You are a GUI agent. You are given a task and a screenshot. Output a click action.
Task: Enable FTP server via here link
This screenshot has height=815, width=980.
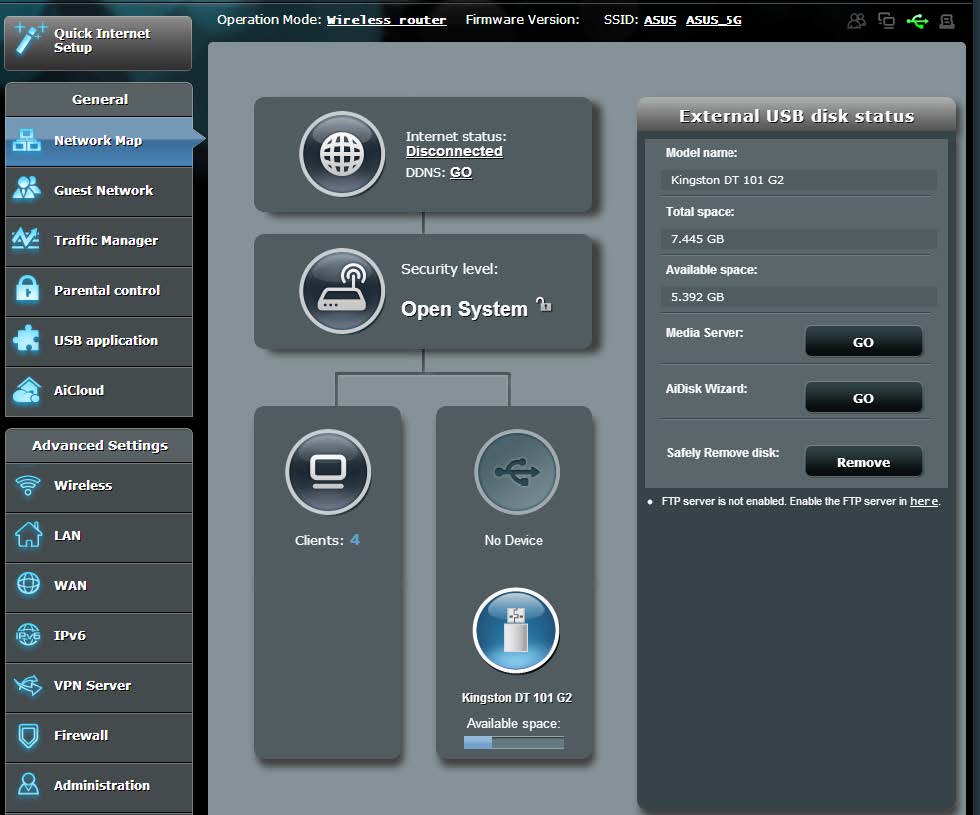[x=924, y=501]
